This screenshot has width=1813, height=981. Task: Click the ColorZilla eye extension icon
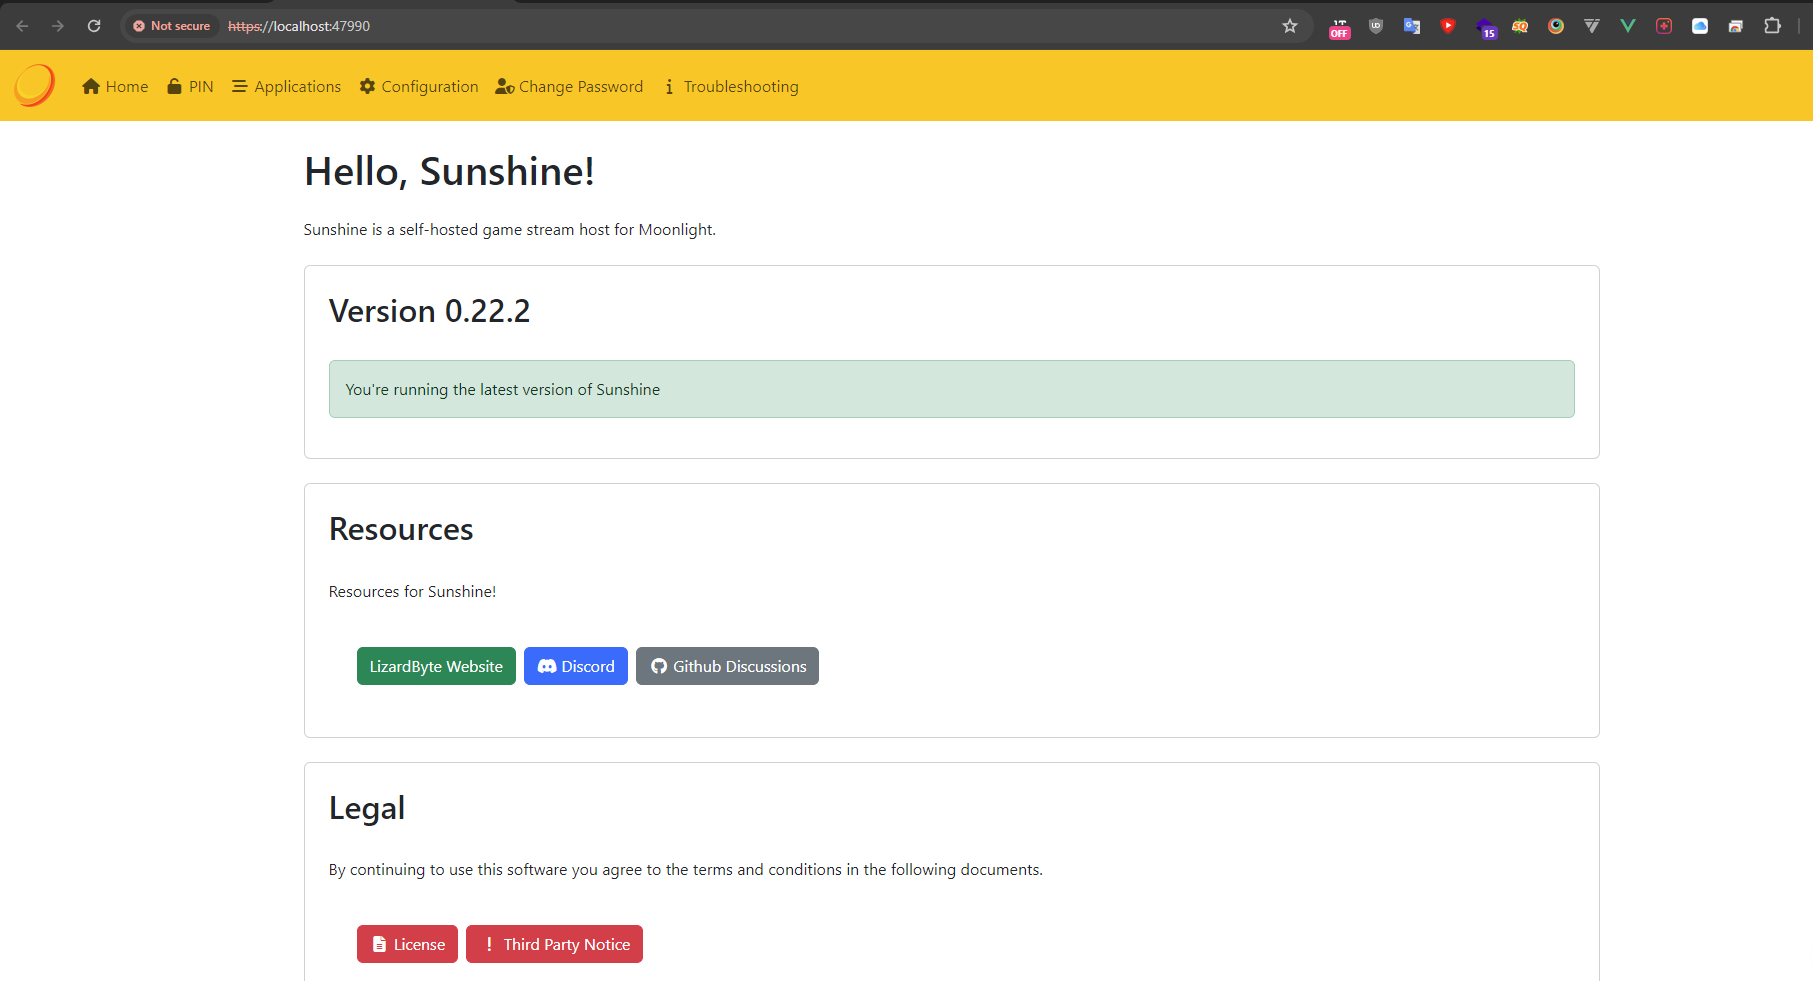pyautogui.click(x=1556, y=26)
